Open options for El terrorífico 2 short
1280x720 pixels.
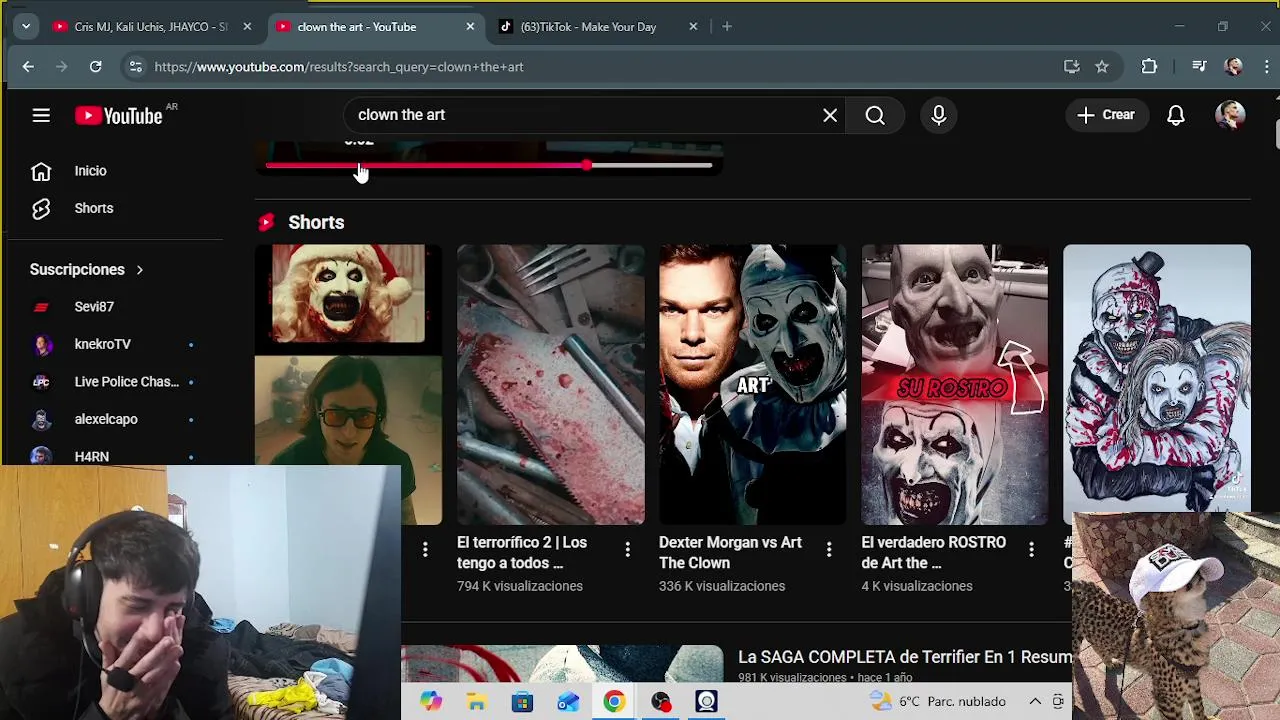(627, 549)
